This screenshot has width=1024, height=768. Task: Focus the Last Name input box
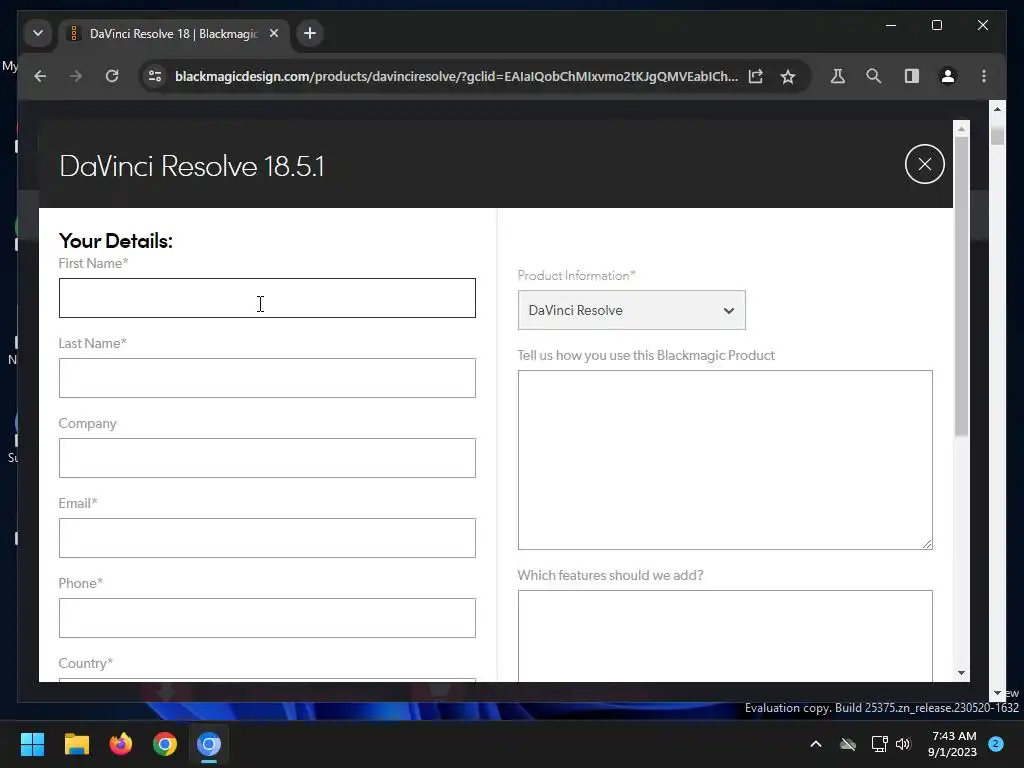(267, 377)
